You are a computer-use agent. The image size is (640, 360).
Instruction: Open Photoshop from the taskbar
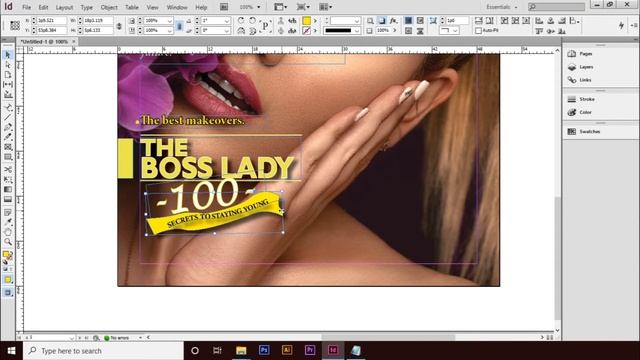coord(264,350)
